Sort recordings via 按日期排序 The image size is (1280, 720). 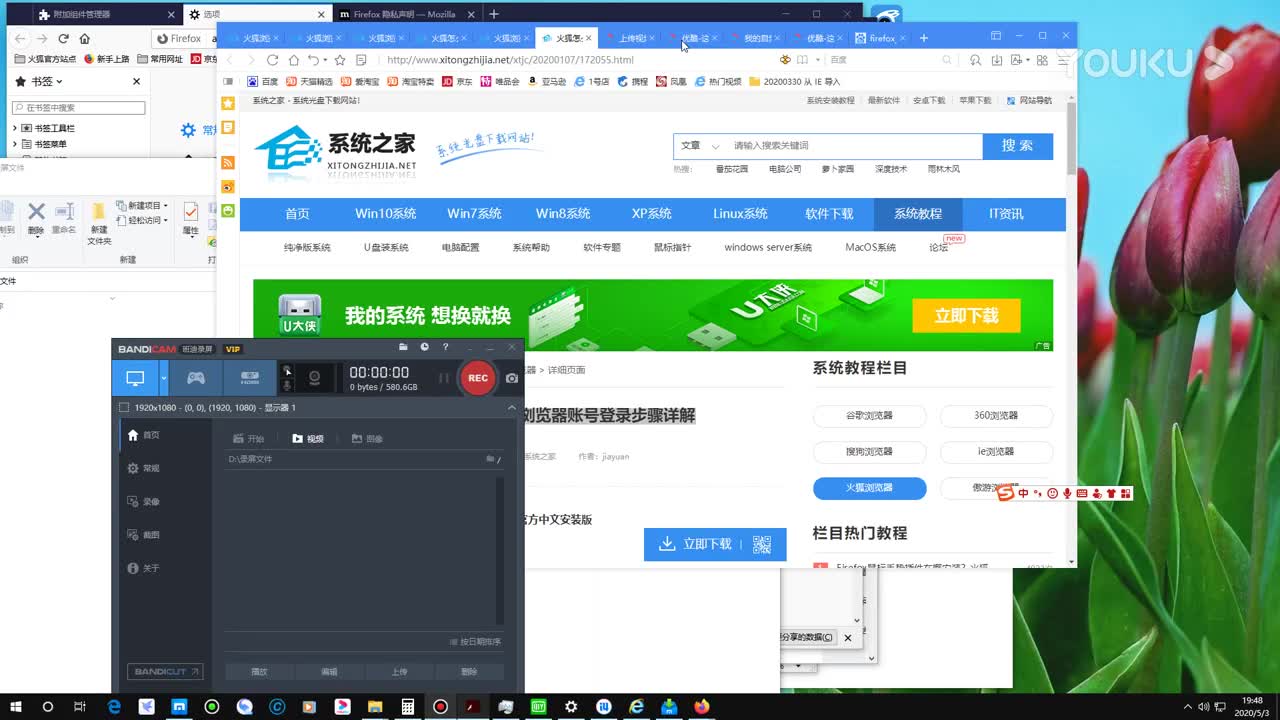point(475,642)
